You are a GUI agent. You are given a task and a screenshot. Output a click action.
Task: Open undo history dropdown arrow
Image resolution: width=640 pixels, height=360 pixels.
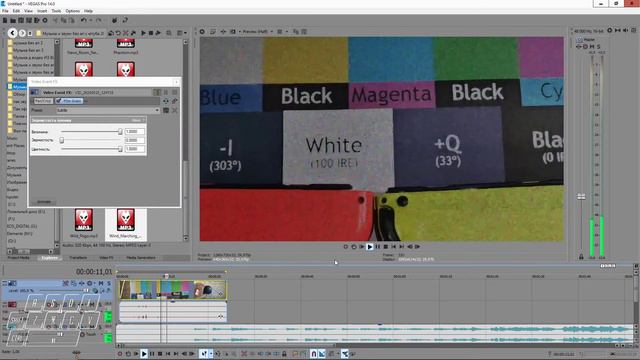click(x=91, y=20)
